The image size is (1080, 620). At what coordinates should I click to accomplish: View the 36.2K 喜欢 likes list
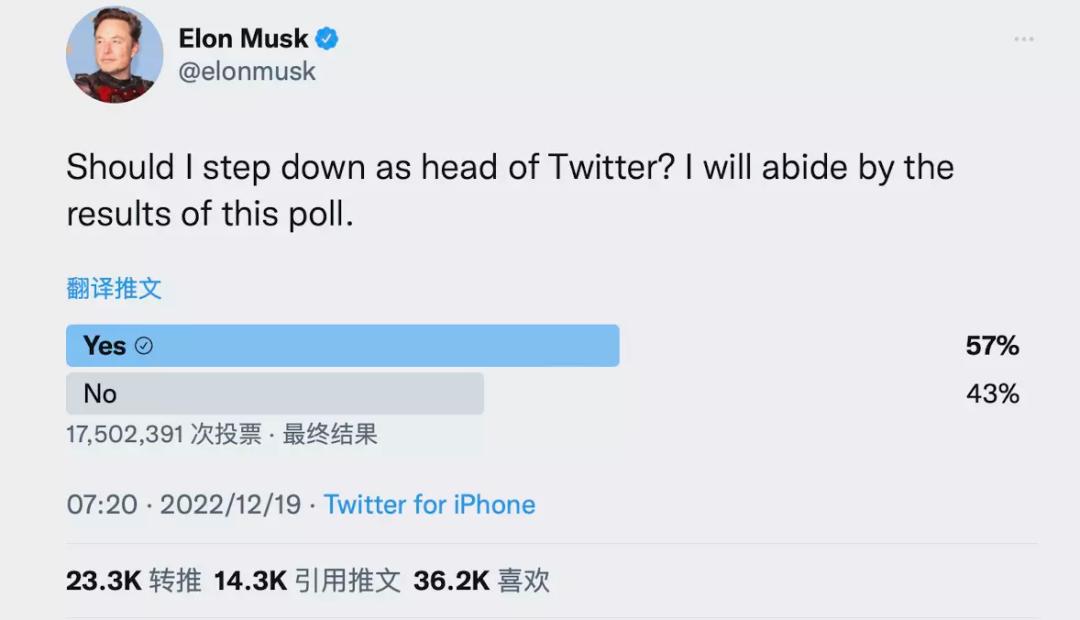click(x=481, y=581)
